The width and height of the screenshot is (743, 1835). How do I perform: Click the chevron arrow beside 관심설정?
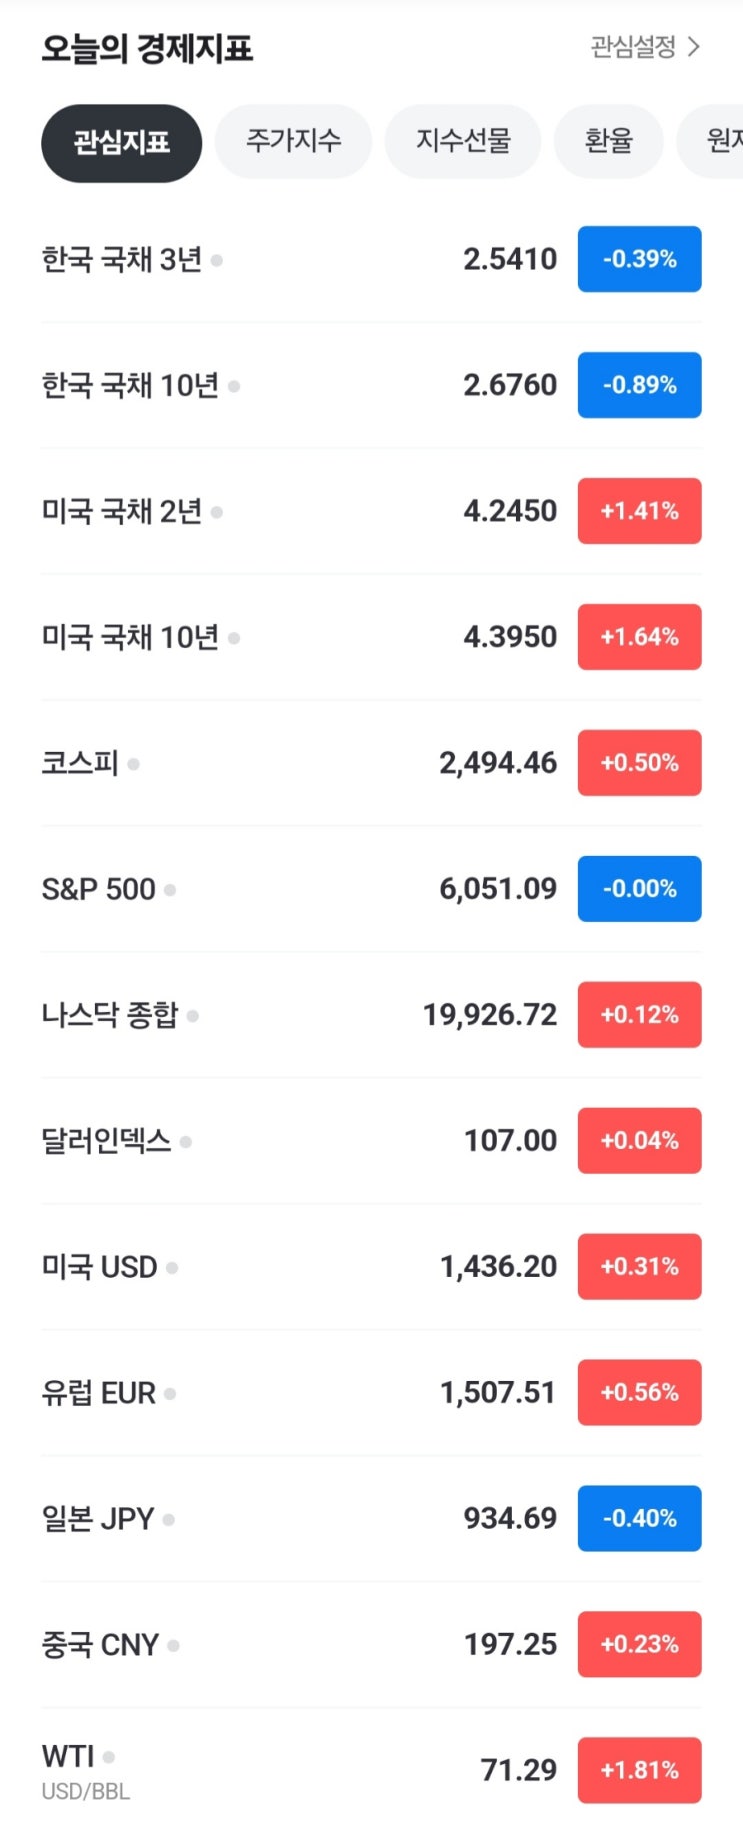[x=694, y=47]
